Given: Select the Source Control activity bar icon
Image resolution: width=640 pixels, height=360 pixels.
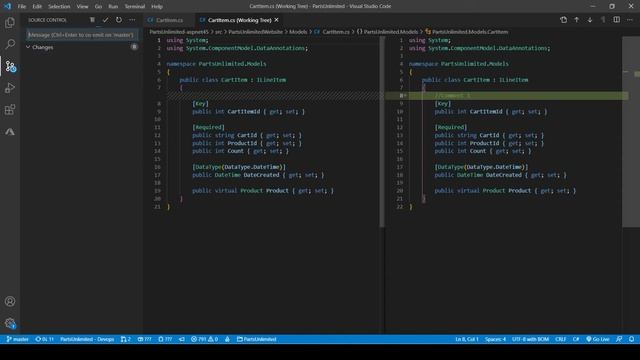Looking at the screenshot, I should pos(10,66).
